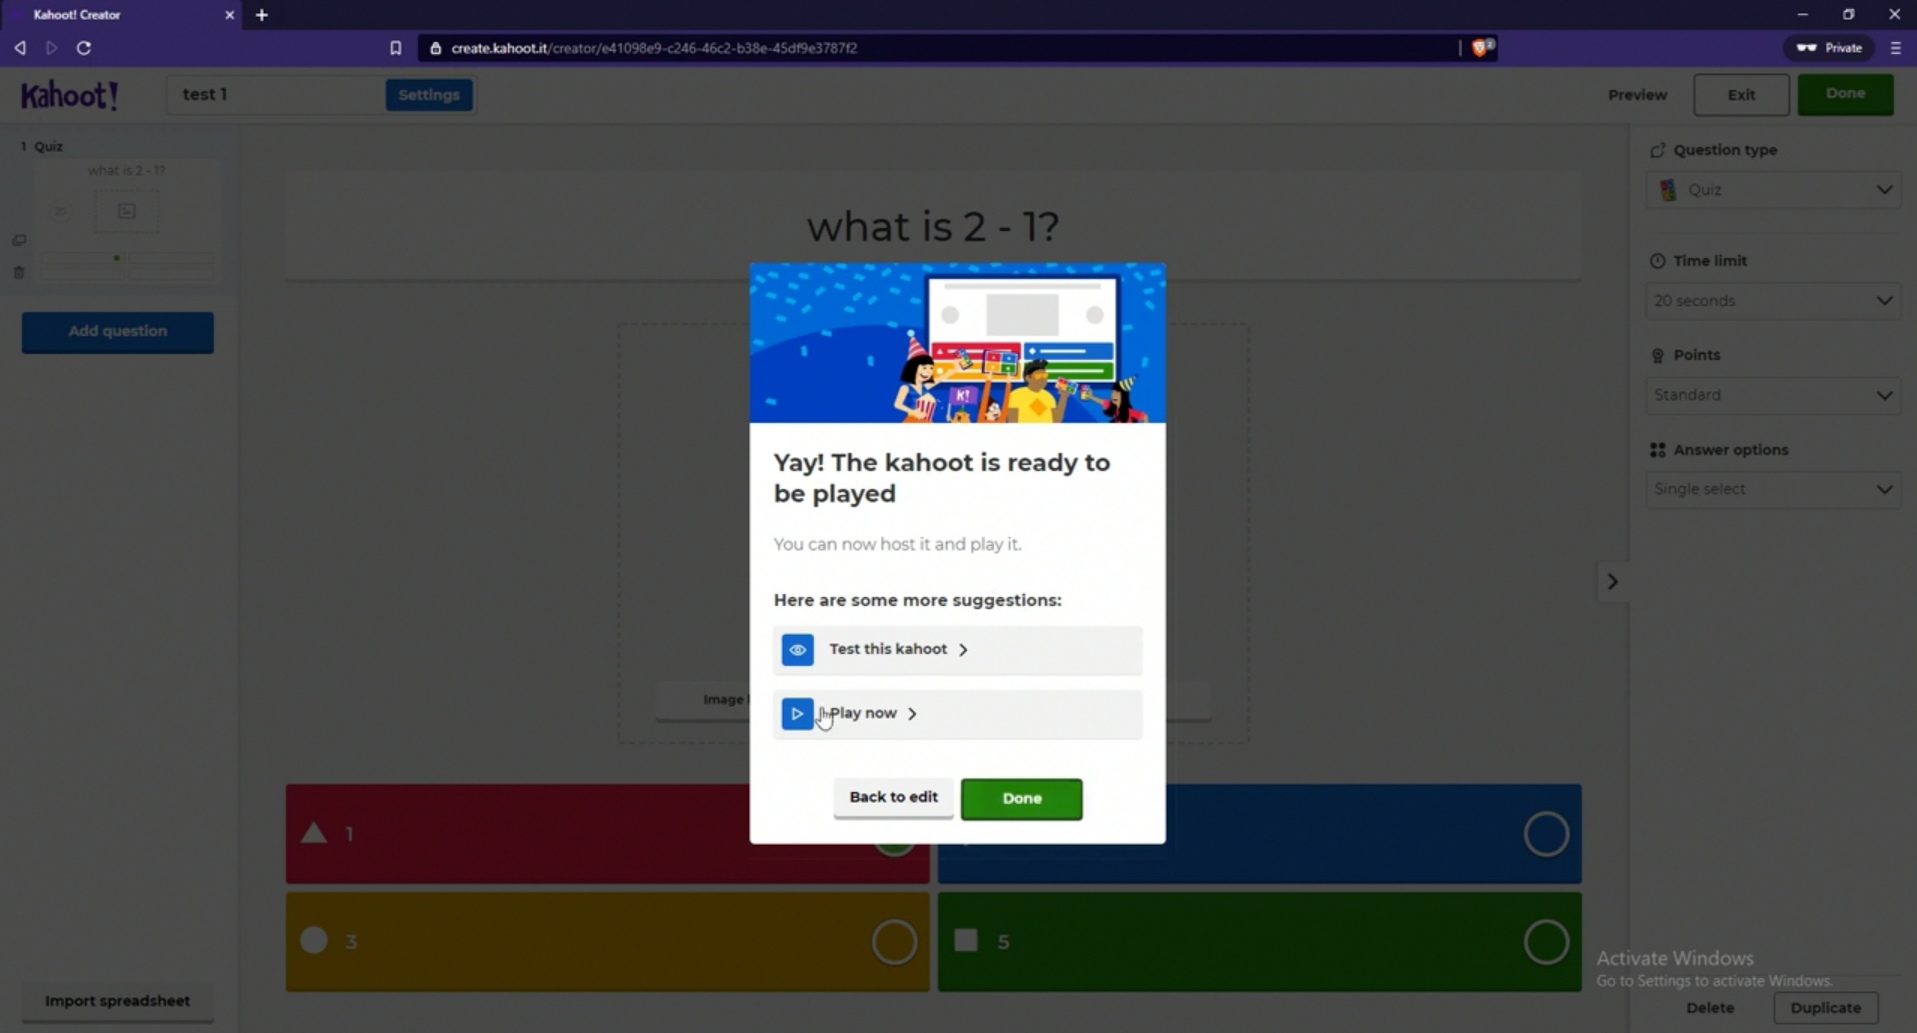The width and height of the screenshot is (1917, 1033).
Task: Click the Settings button
Action: click(429, 95)
